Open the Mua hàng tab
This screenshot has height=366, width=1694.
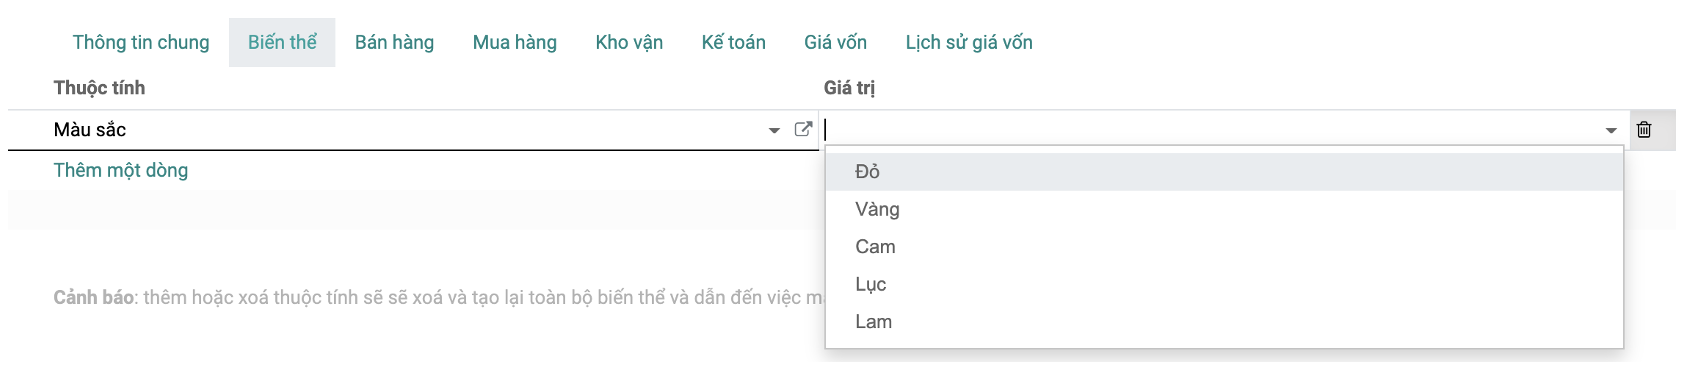click(x=515, y=42)
